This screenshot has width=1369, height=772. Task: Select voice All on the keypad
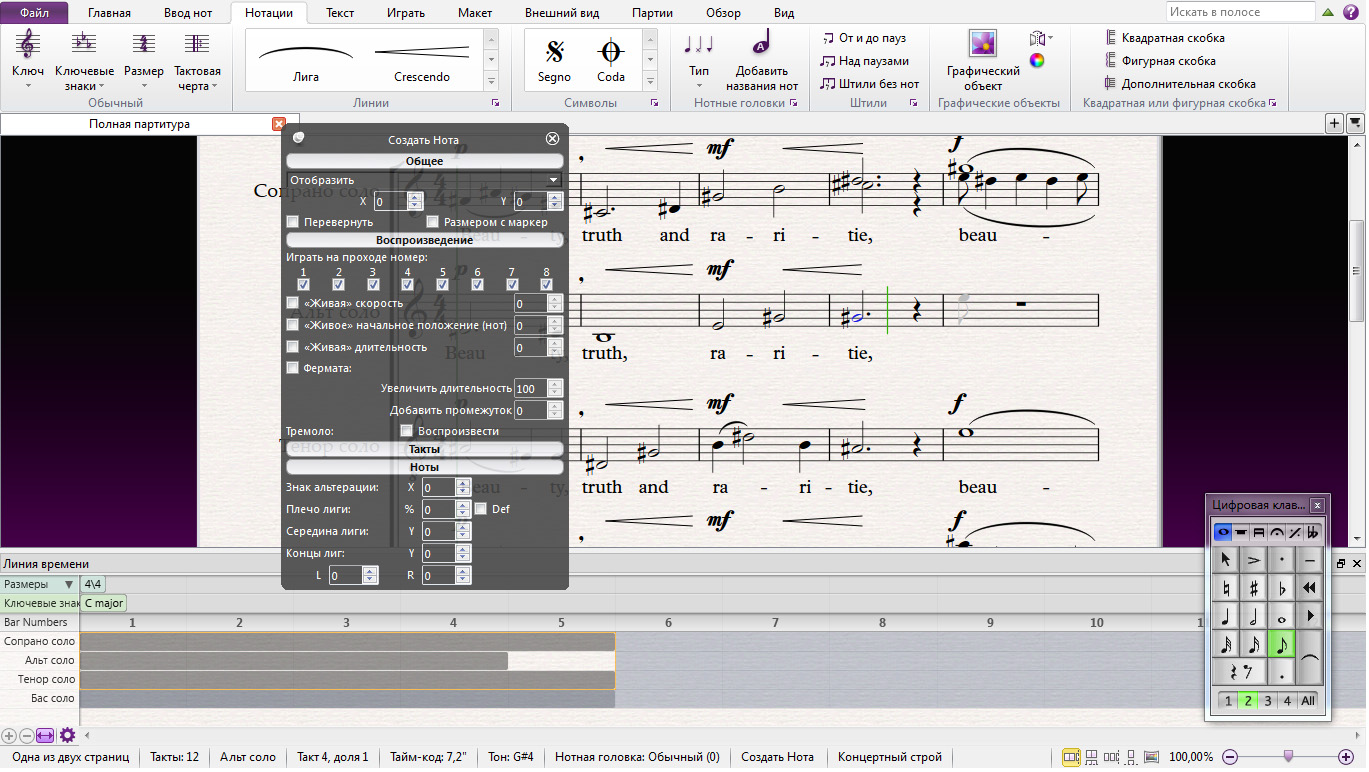click(x=1308, y=701)
